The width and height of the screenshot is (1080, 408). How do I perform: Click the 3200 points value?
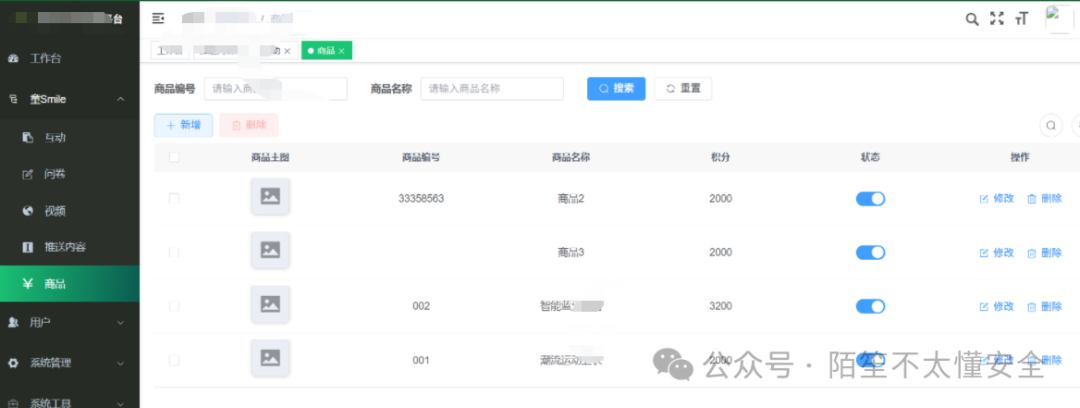pos(720,306)
